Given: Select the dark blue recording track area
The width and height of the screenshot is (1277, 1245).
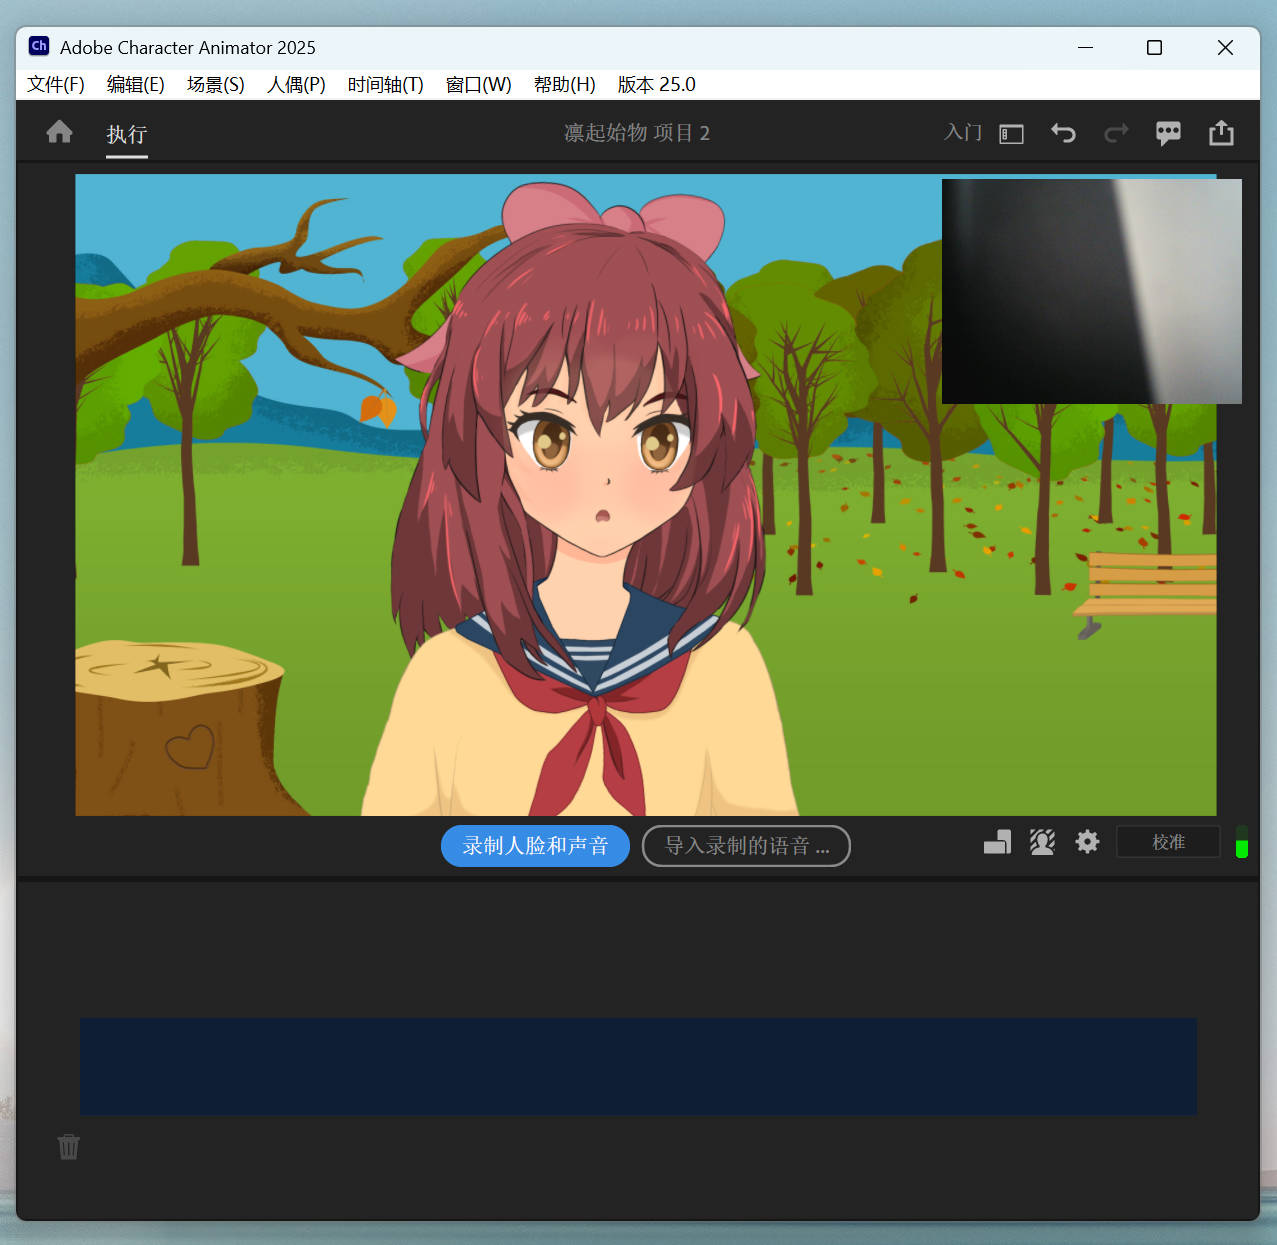Looking at the screenshot, I should pos(638,1066).
